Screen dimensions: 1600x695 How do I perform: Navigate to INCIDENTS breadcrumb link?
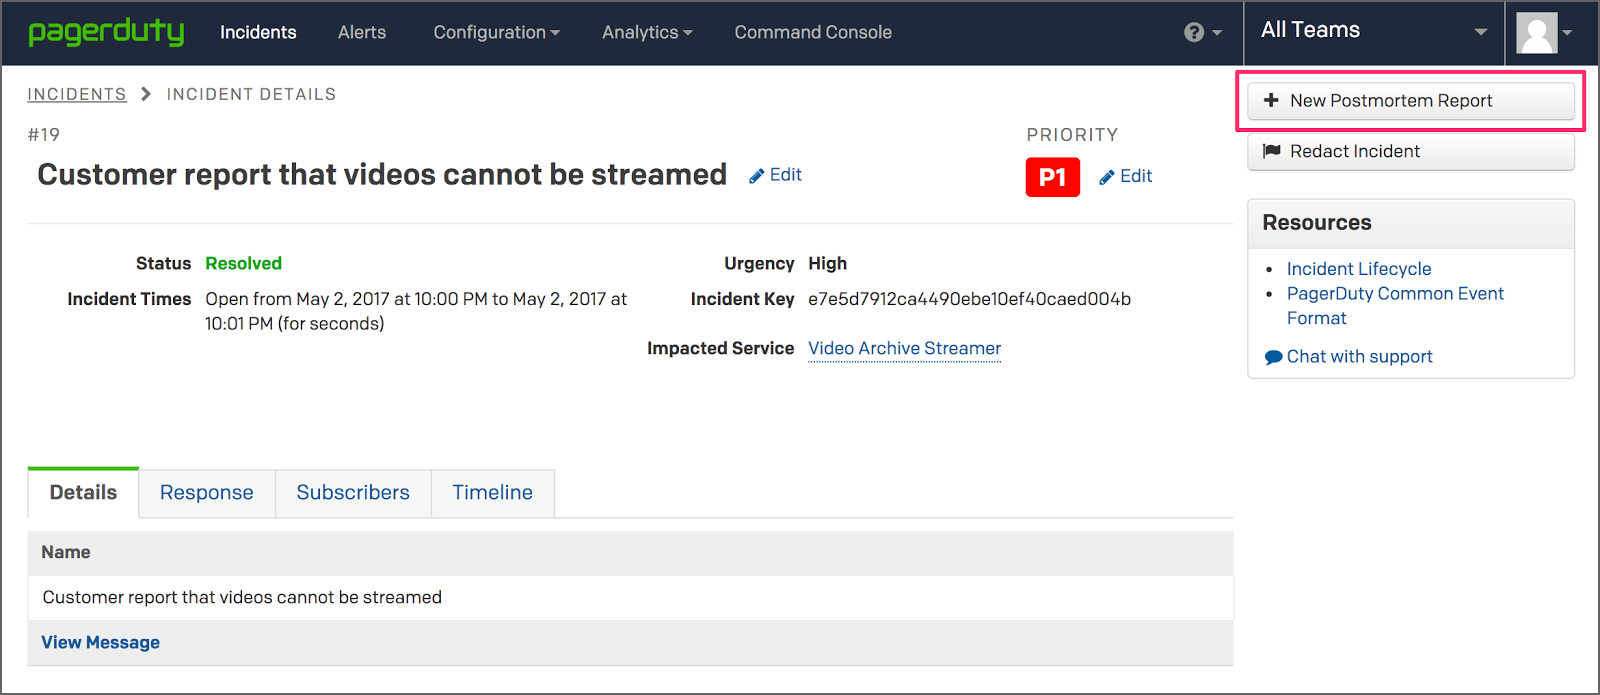tap(77, 94)
